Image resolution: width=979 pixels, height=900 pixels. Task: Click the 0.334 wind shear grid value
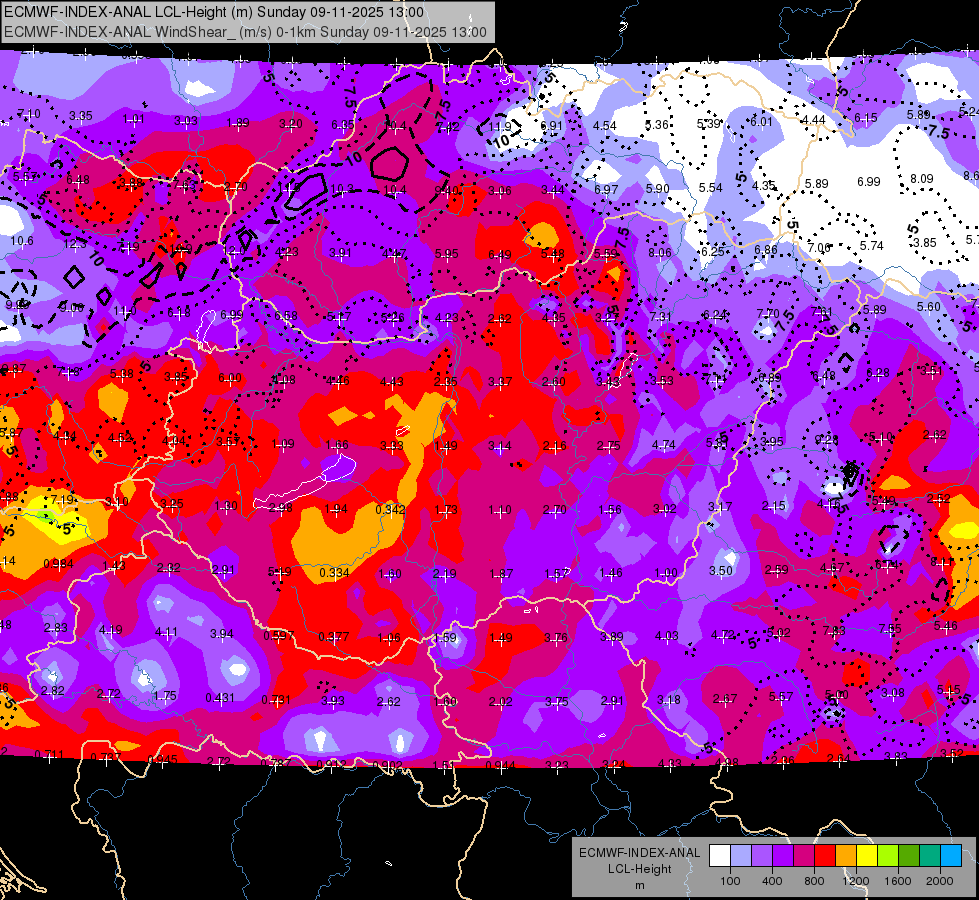(335, 573)
